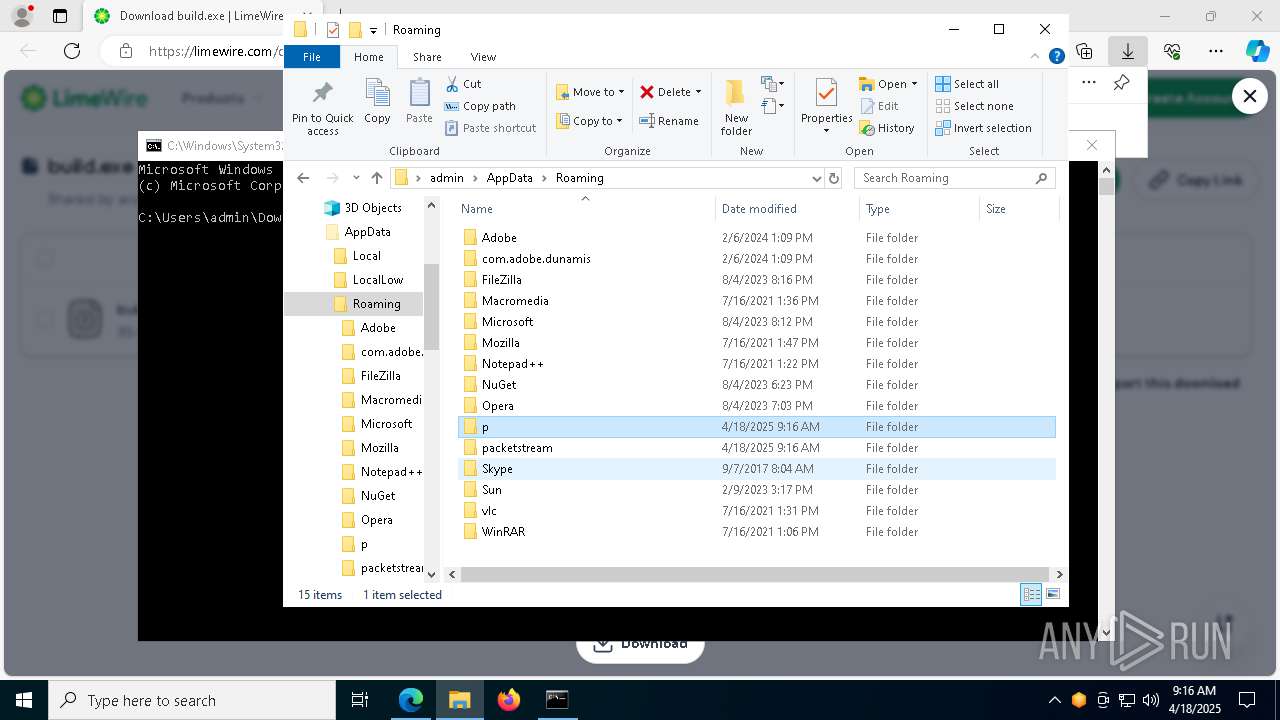The height and width of the screenshot is (720, 1280).
Task: Click Select all in ribbon
Action: click(x=967, y=84)
